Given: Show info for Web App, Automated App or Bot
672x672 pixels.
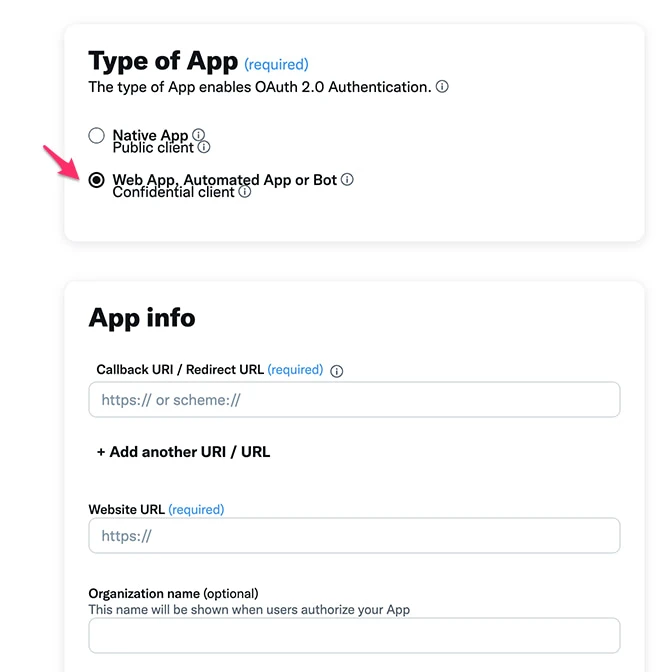Looking at the screenshot, I should [347, 180].
